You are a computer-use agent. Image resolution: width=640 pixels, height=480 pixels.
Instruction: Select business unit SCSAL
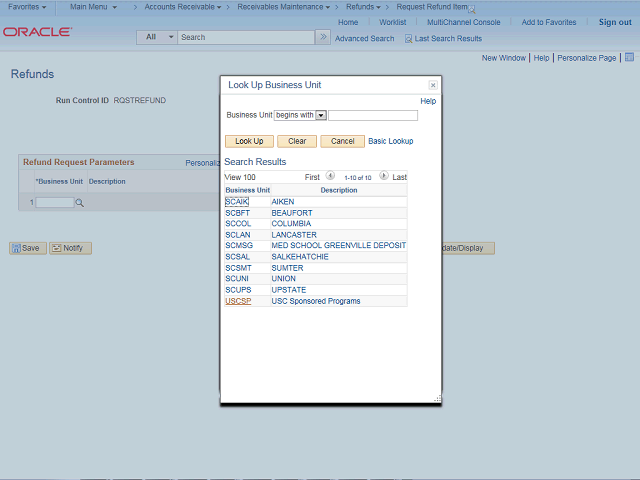tap(237, 257)
